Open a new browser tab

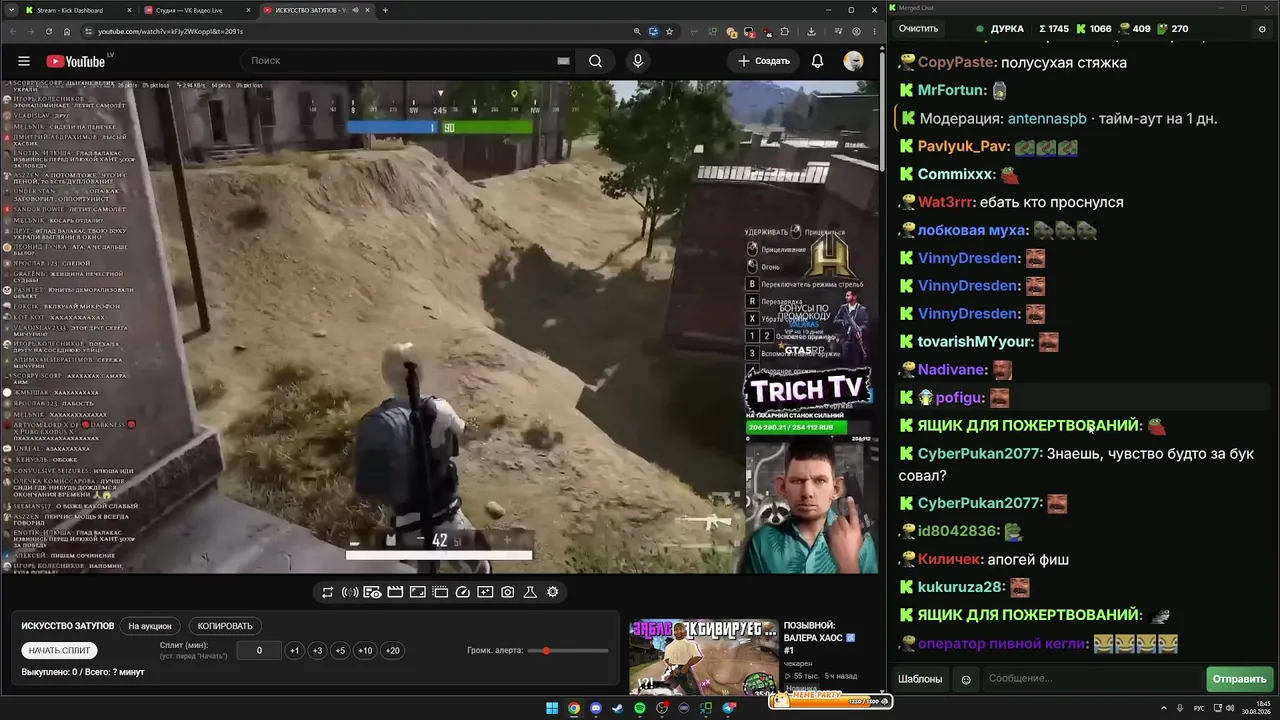(x=385, y=10)
